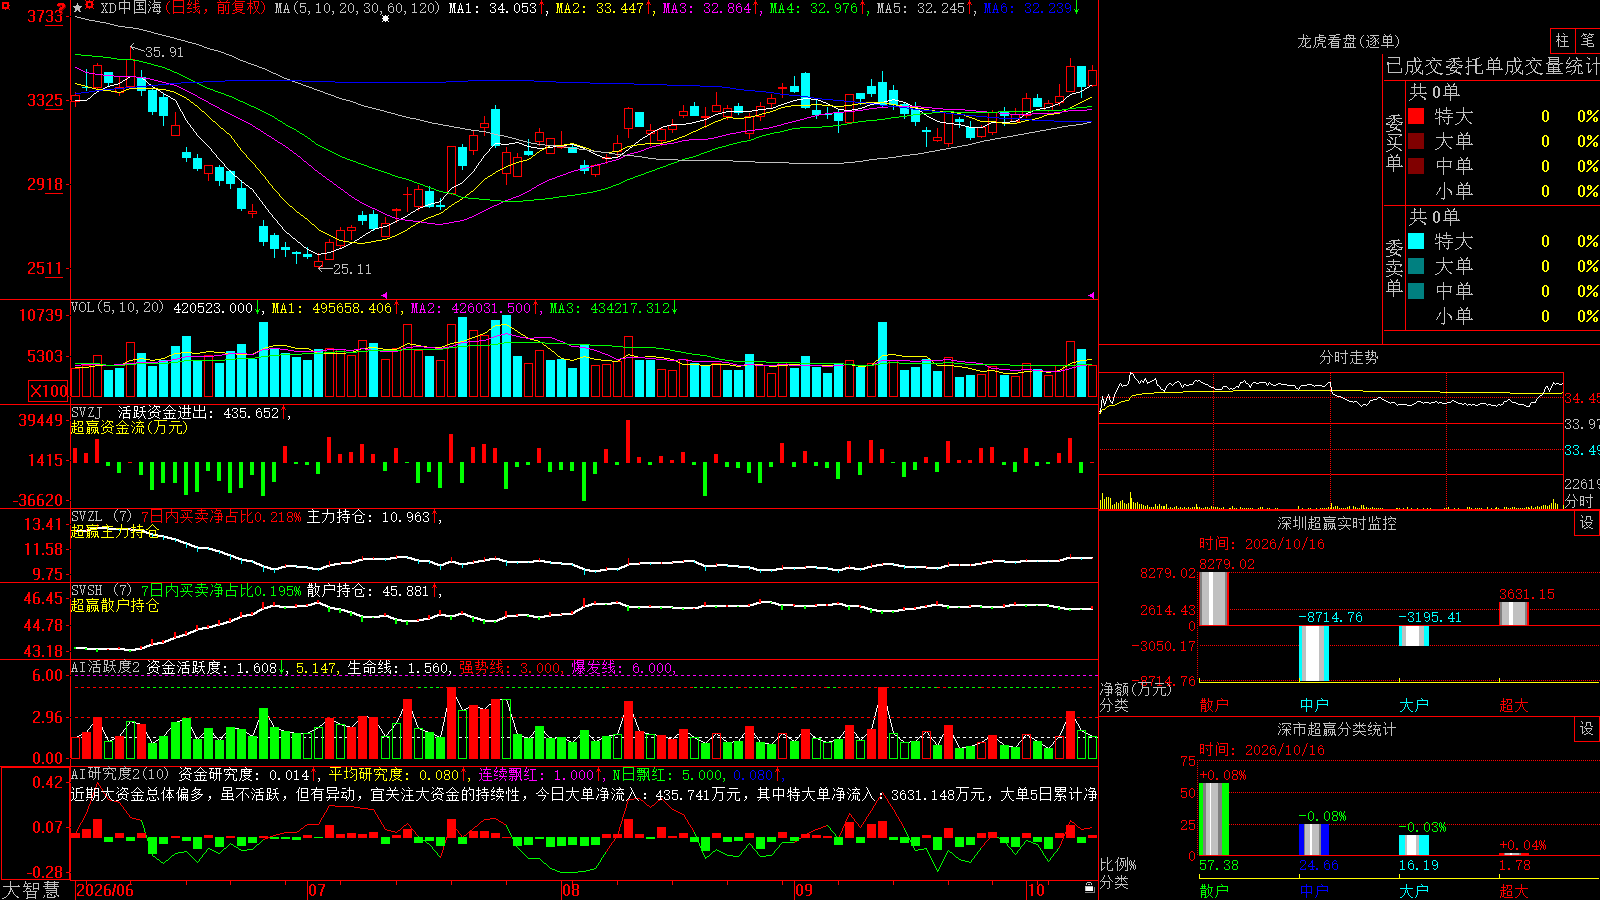
Task: Click the teal 大单 sell swatch
Action: pyautogui.click(x=1416, y=266)
